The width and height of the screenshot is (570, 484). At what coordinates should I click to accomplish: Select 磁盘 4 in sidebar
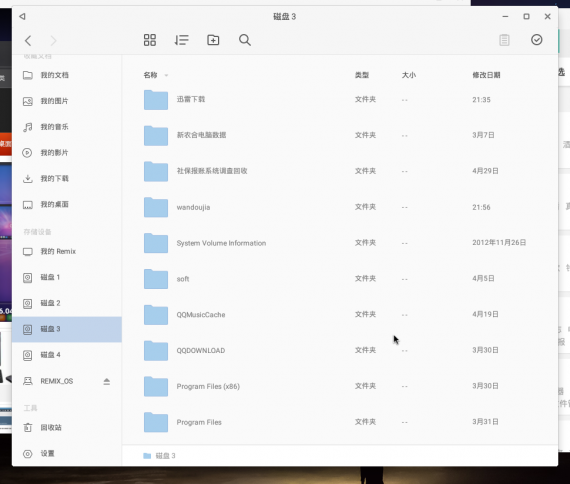pyautogui.click(x=67, y=355)
